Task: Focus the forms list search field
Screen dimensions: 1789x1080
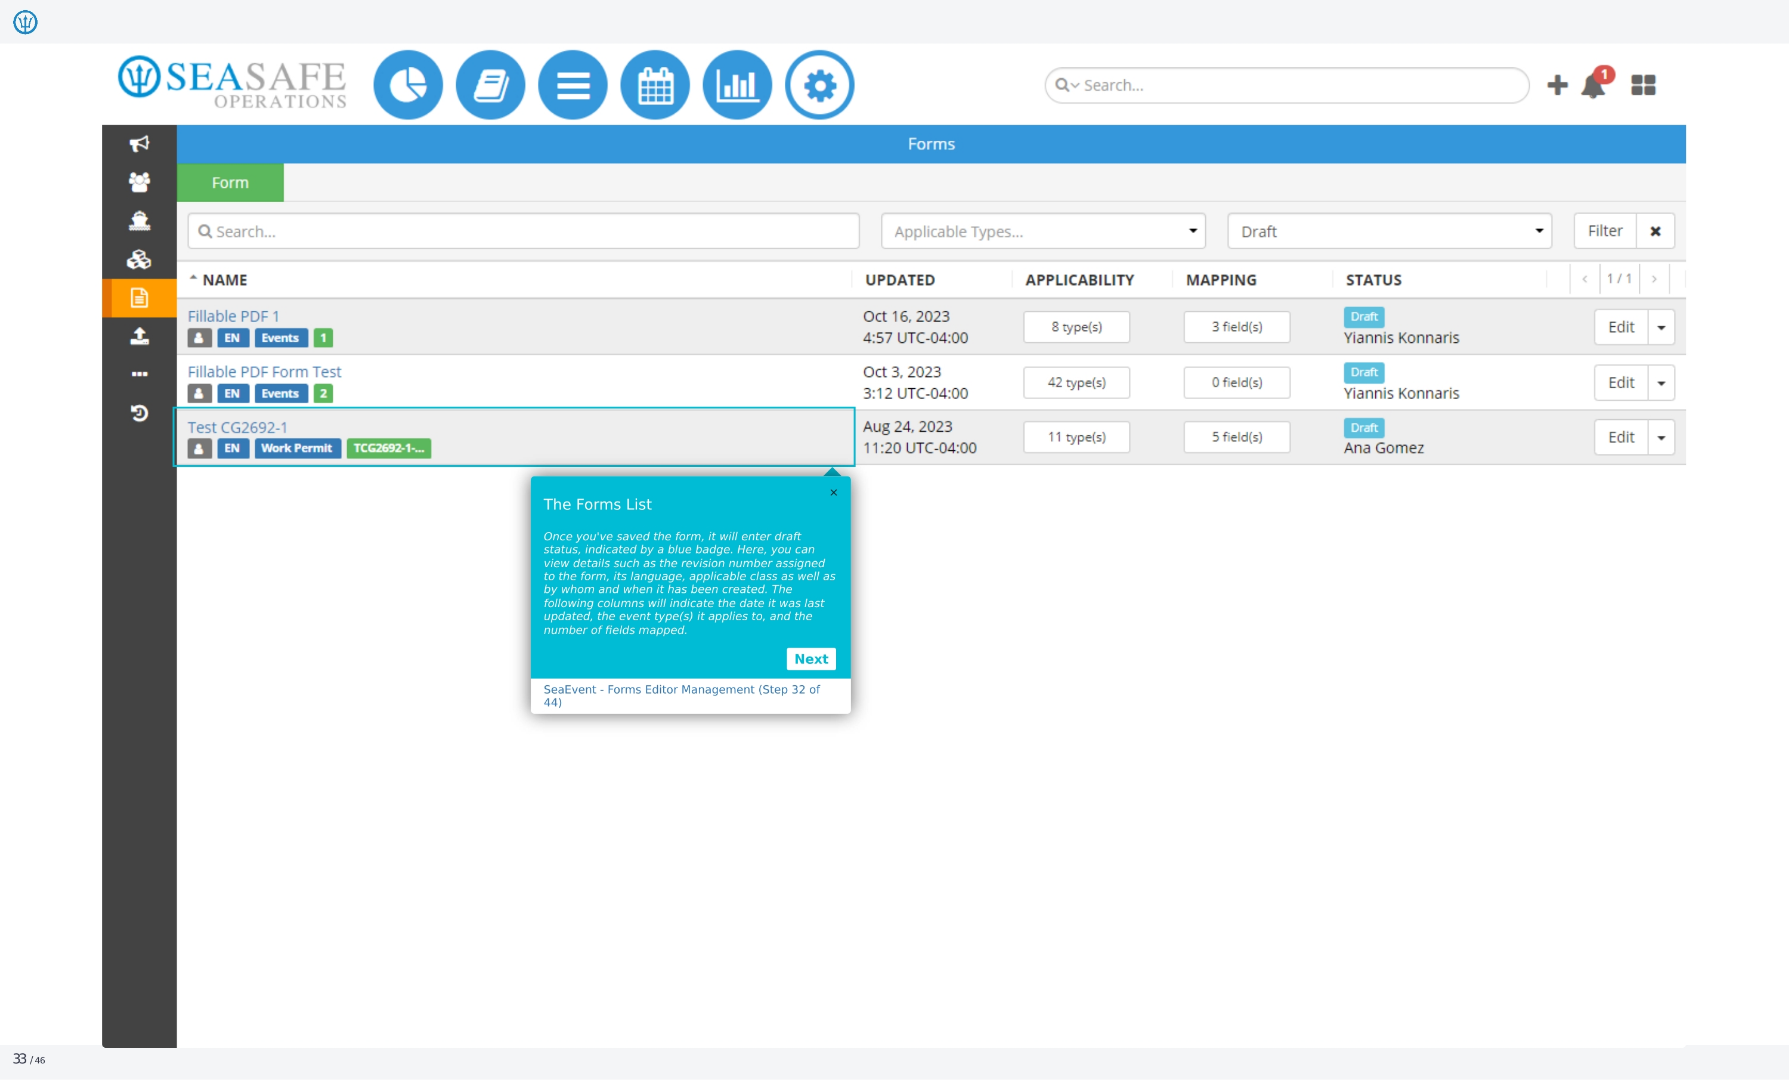Action: coord(523,231)
